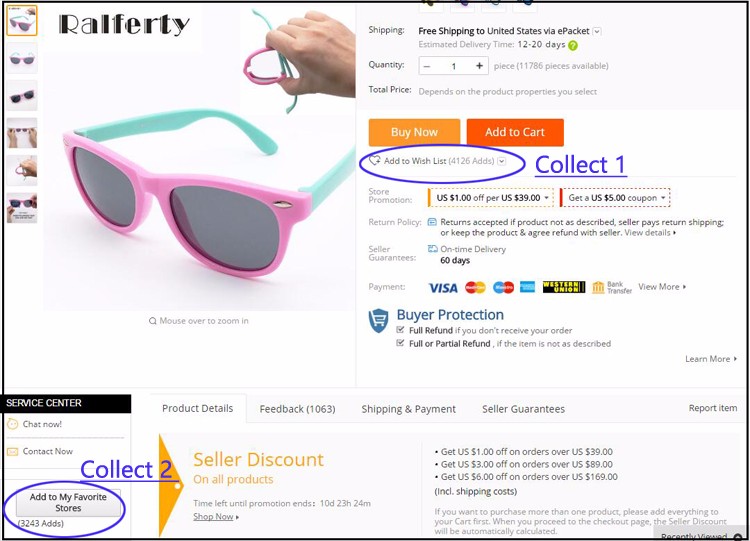
Task: Click the Buyer Protection shield icon
Action: (x=378, y=321)
